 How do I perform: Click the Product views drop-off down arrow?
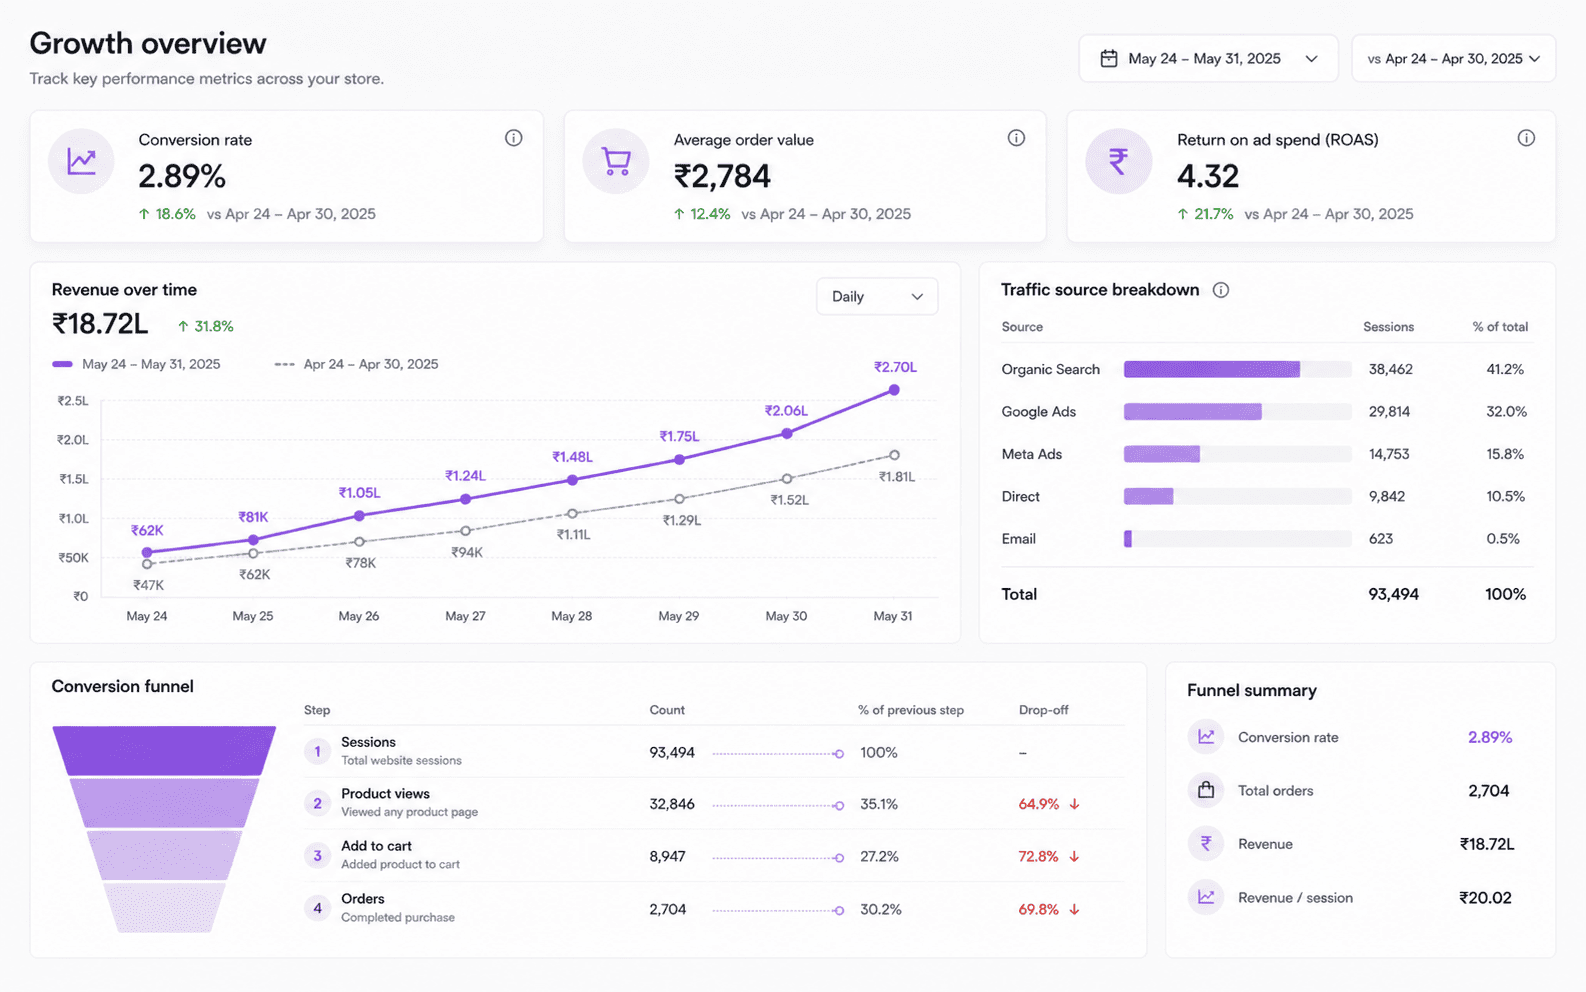(1074, 804)
